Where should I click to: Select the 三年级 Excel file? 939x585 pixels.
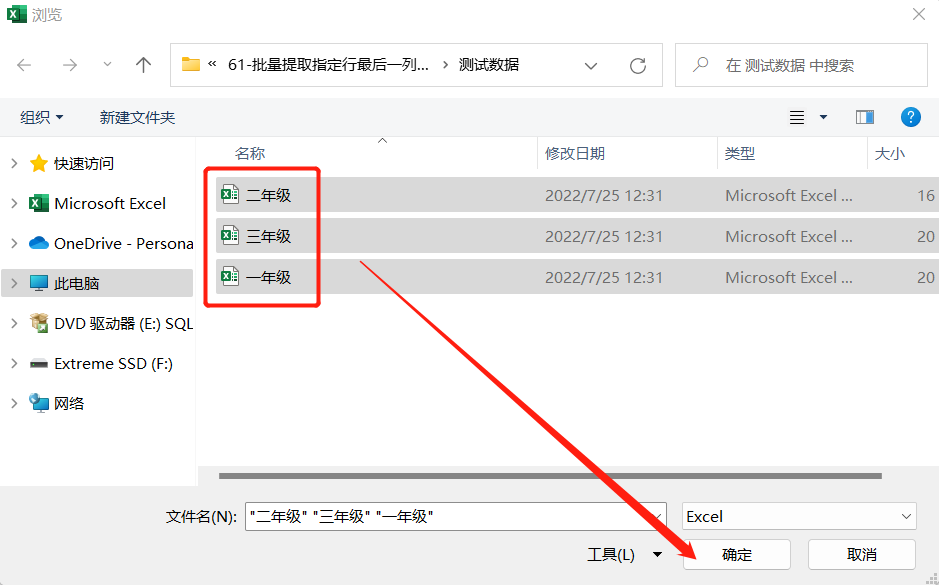[x=577, y=236]
